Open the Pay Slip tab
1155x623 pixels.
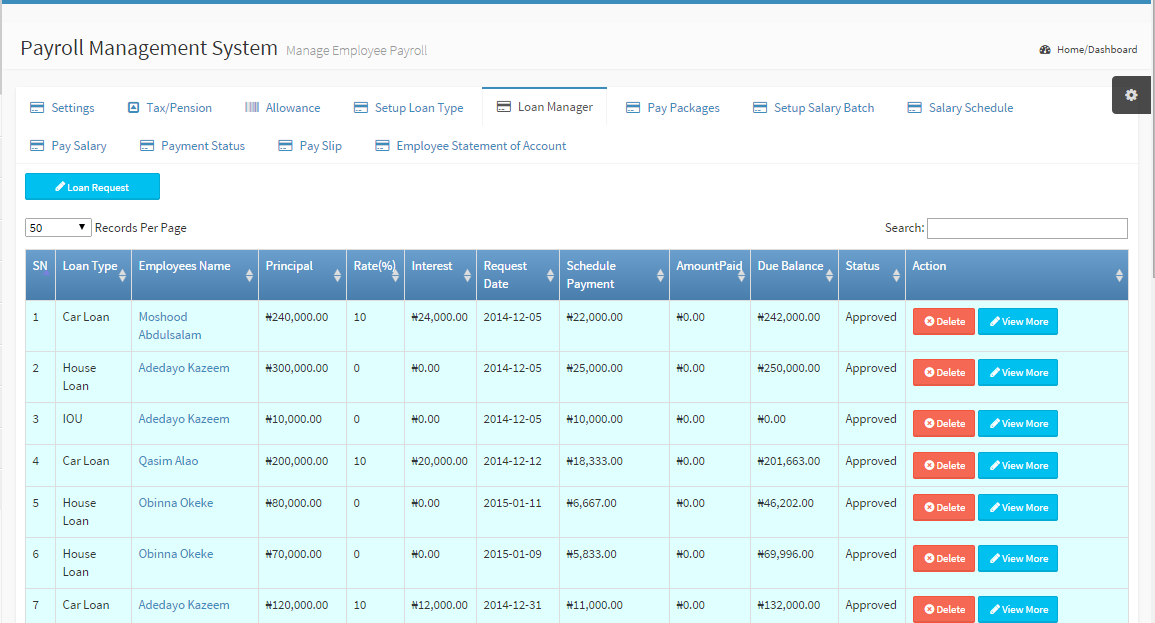click(x=310, y=146)
